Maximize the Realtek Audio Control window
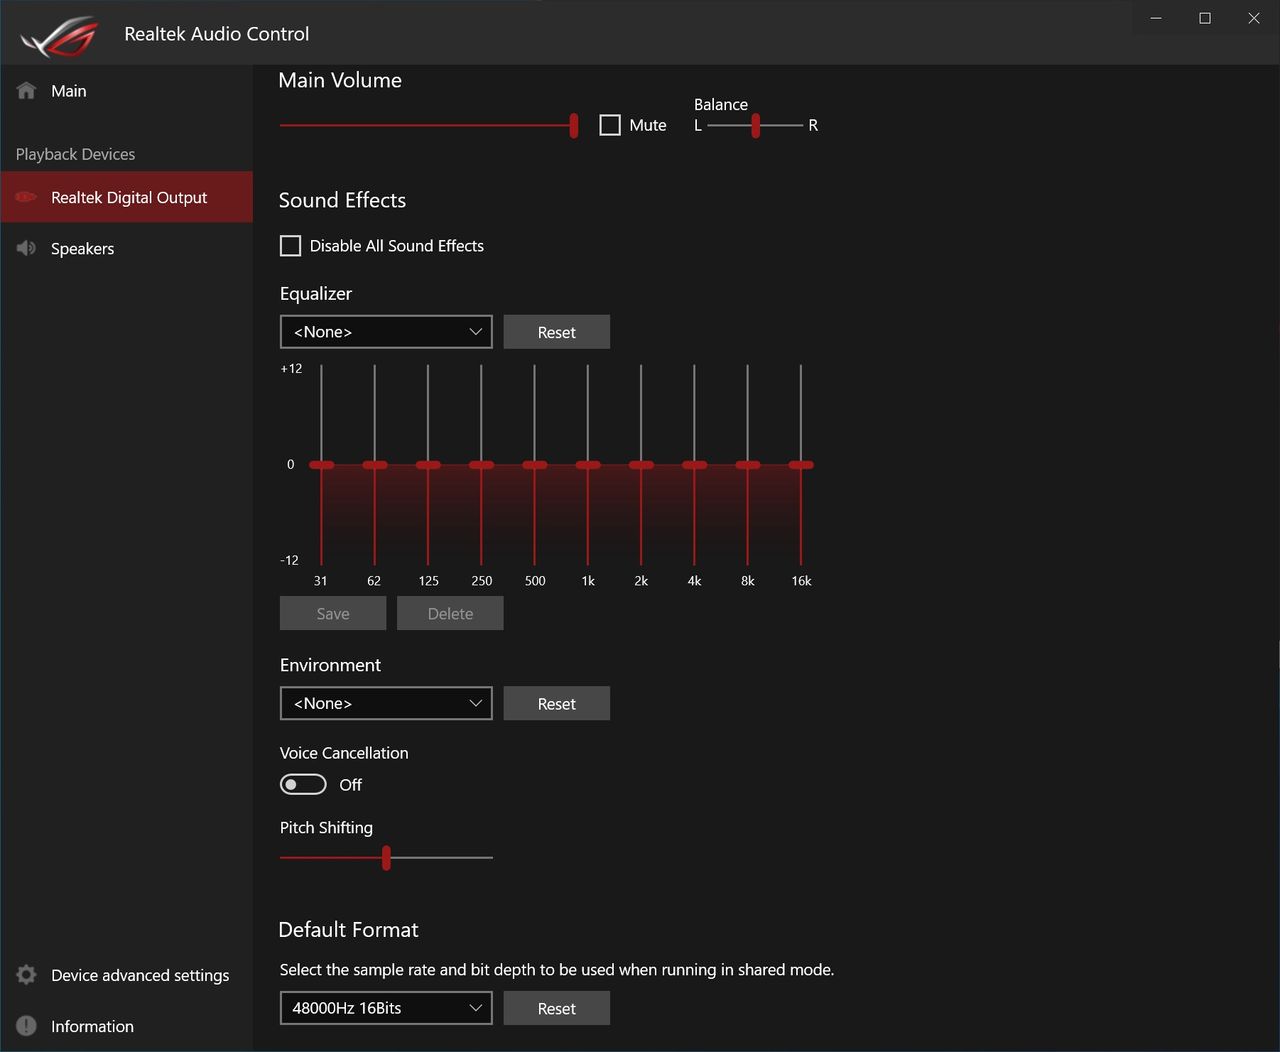 (1205, 18)
